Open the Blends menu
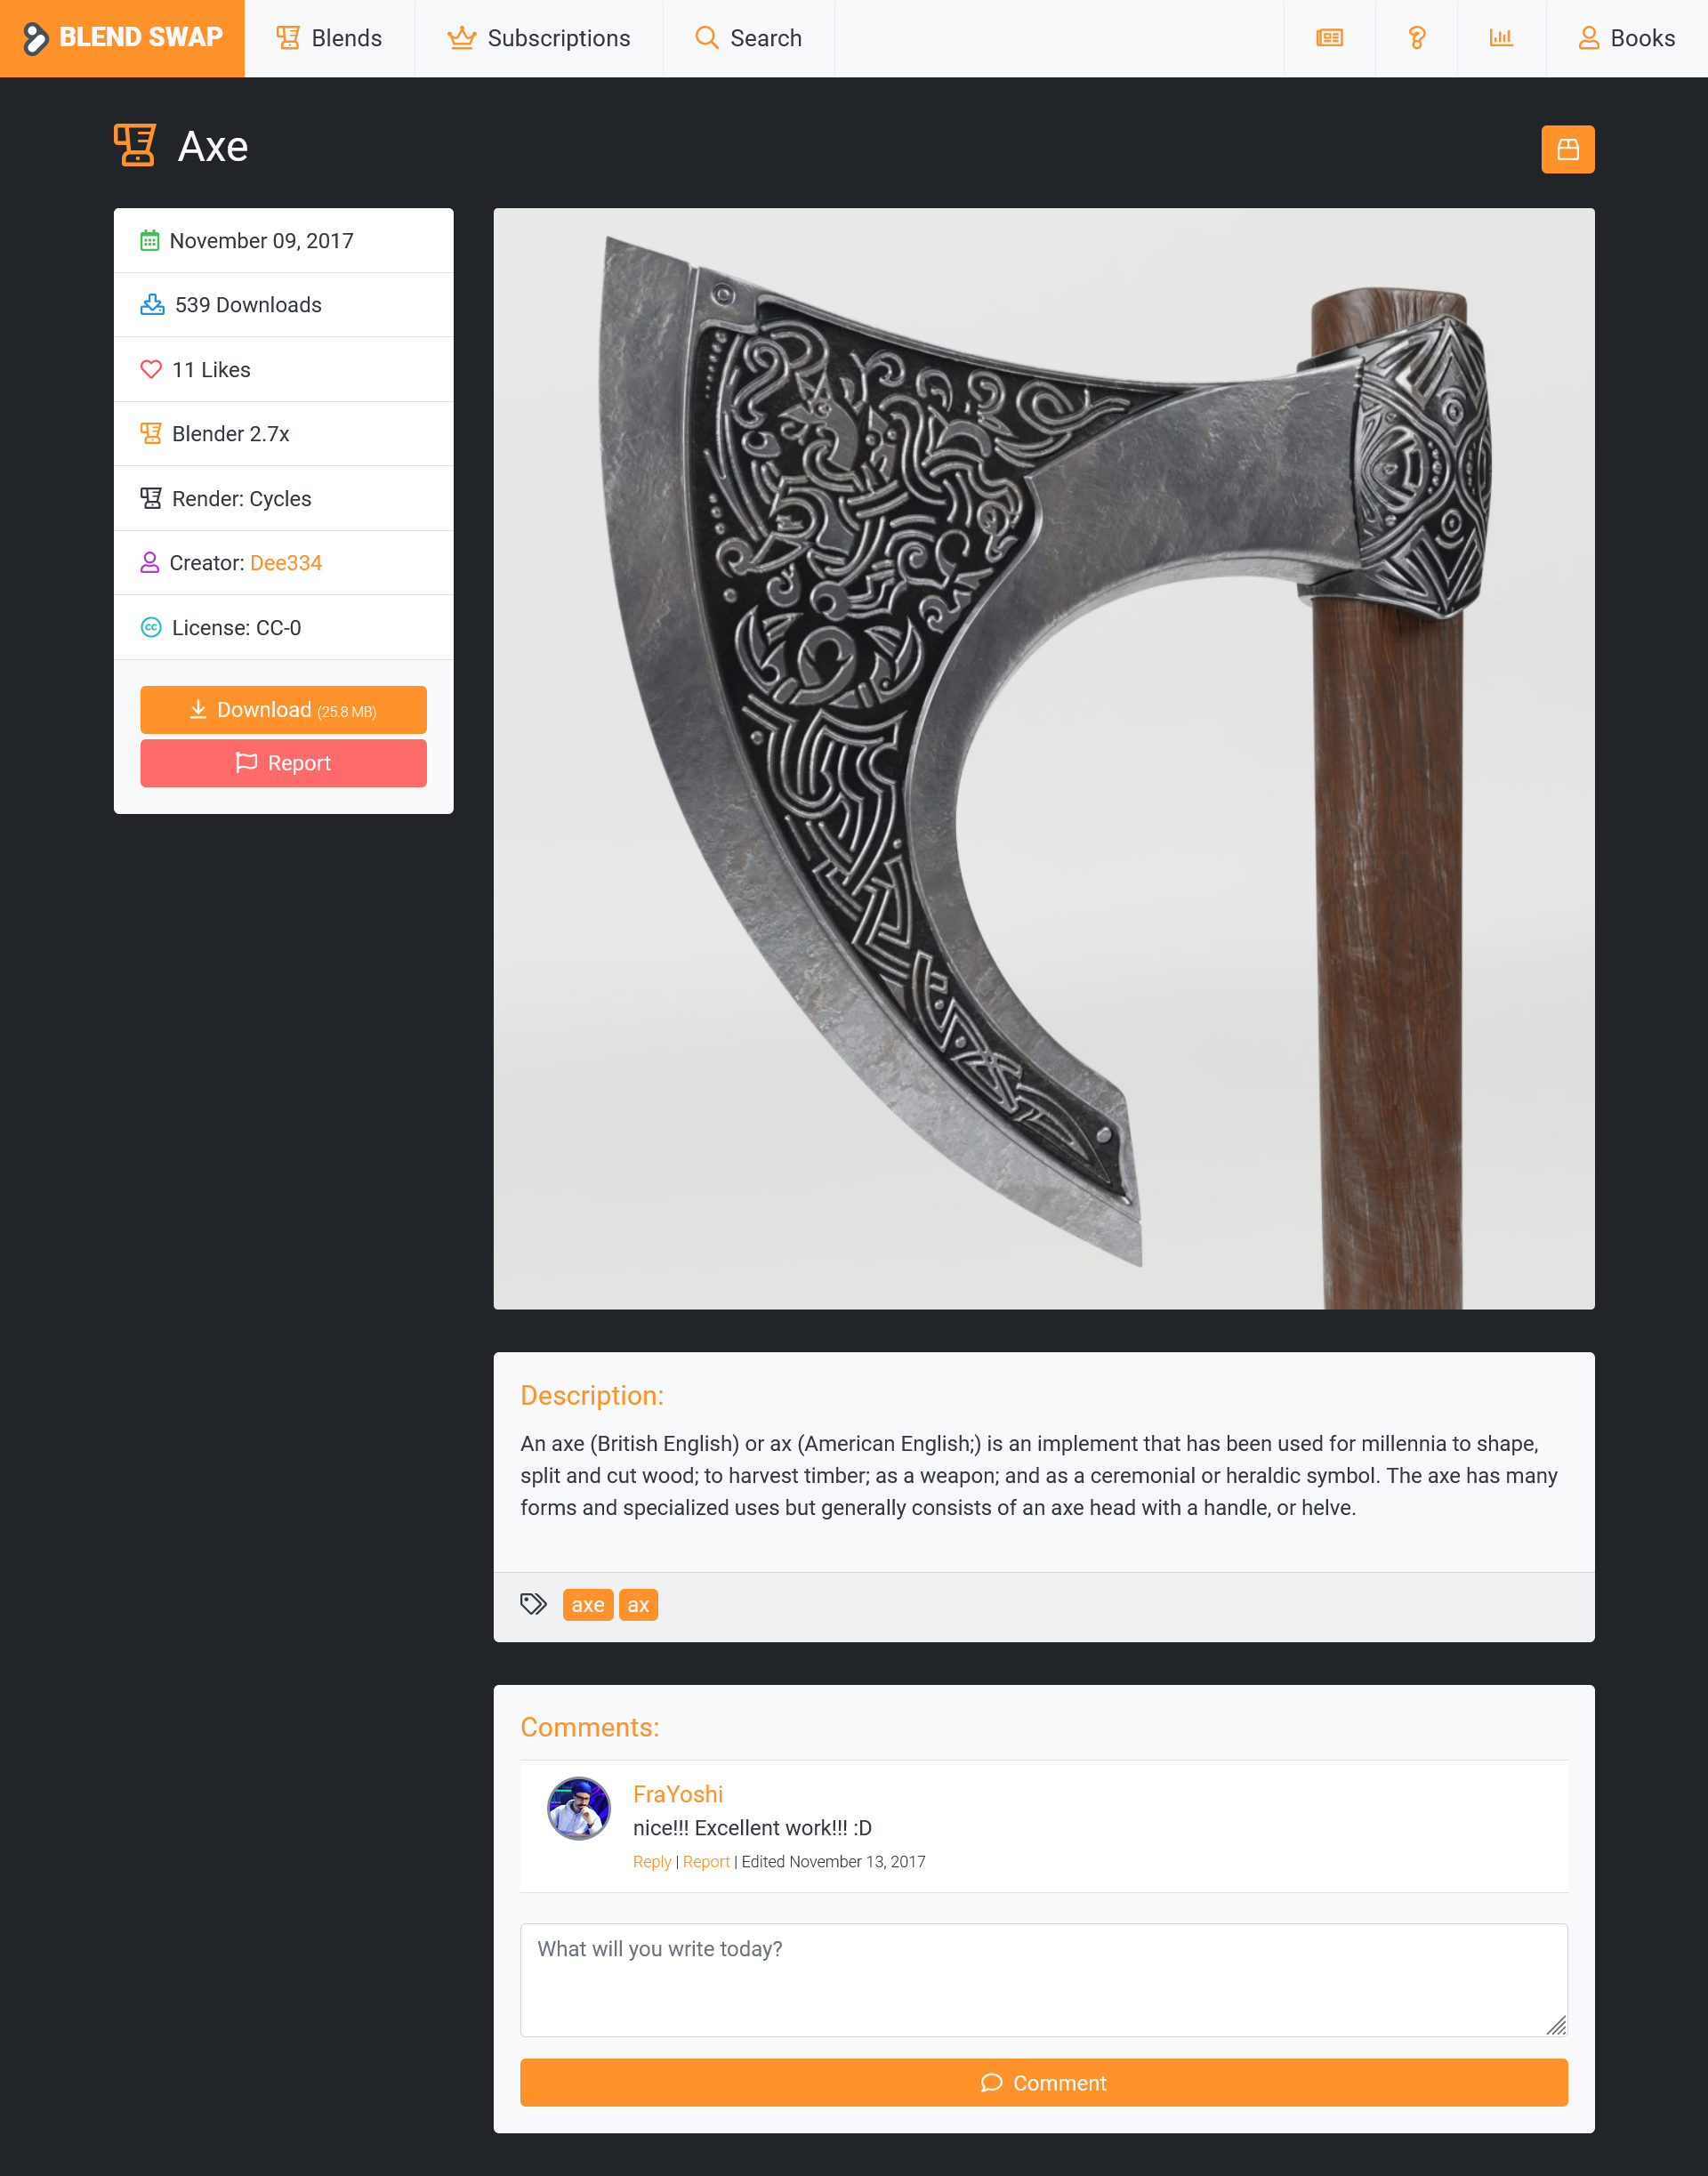The width and height of the screenshot is (1708, 2176). point(329,38)
